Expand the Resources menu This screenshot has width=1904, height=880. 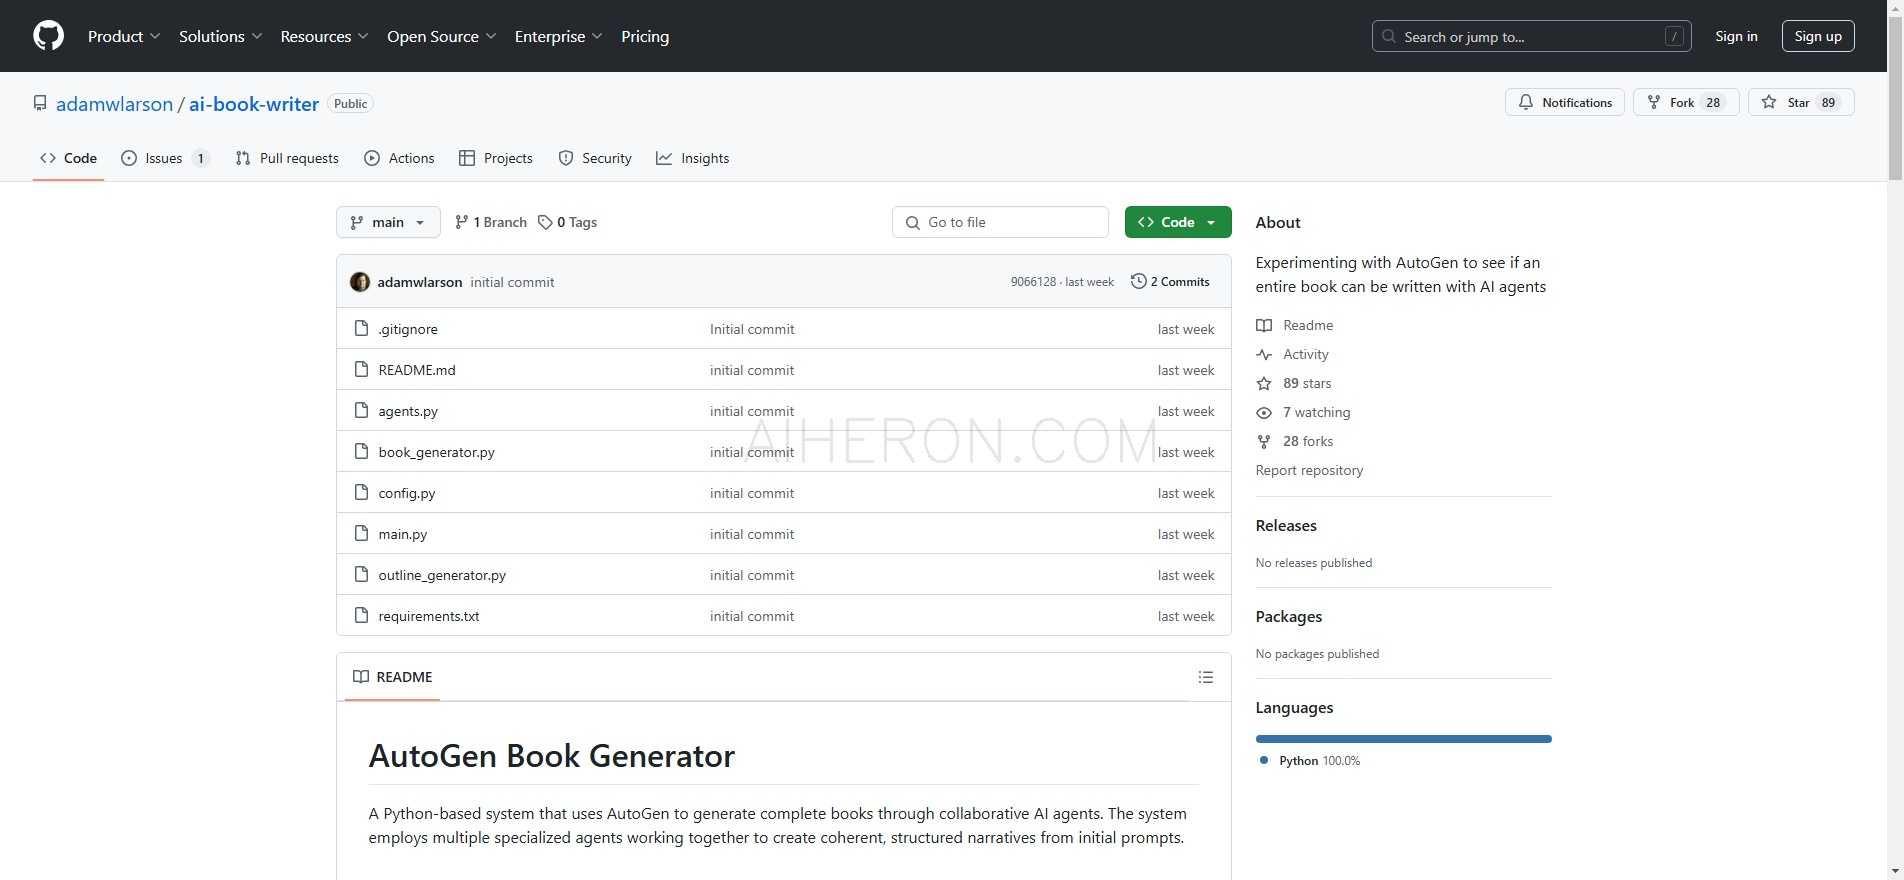pos(325,36)
